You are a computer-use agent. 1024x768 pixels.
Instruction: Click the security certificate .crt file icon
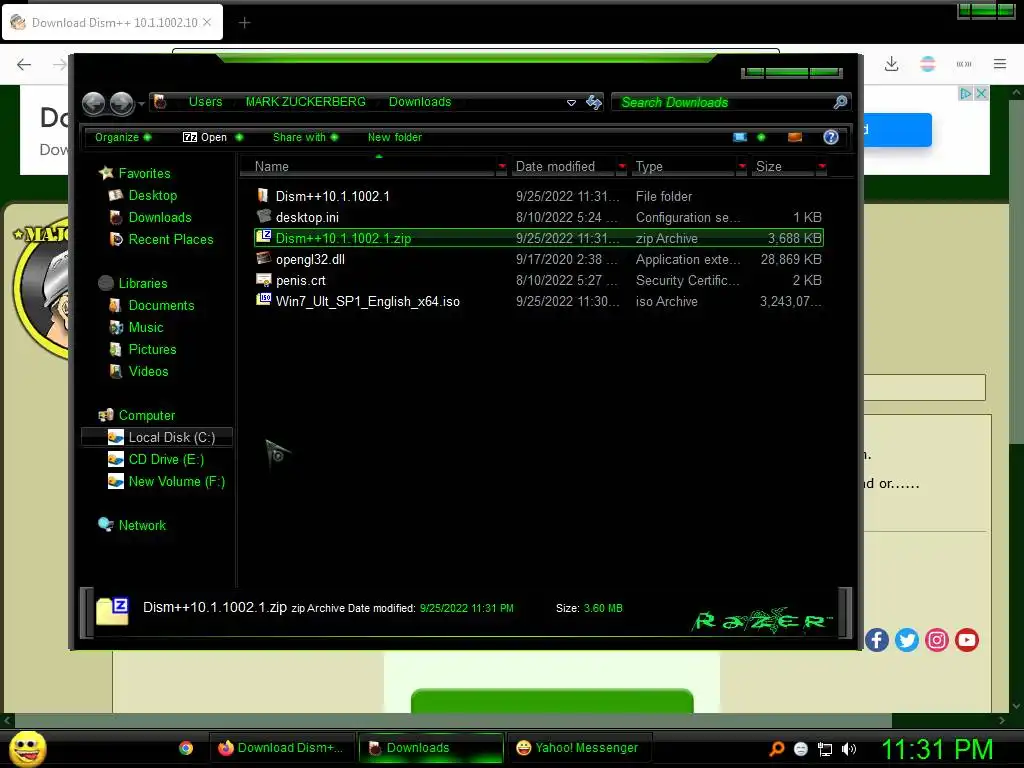click(263, 280)
